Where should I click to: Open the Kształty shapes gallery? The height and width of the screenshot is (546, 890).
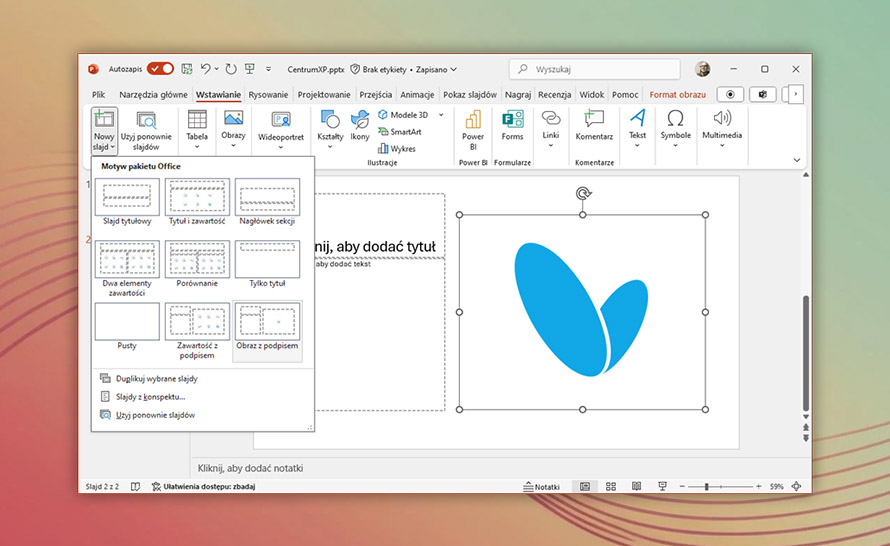coord(330,130)
